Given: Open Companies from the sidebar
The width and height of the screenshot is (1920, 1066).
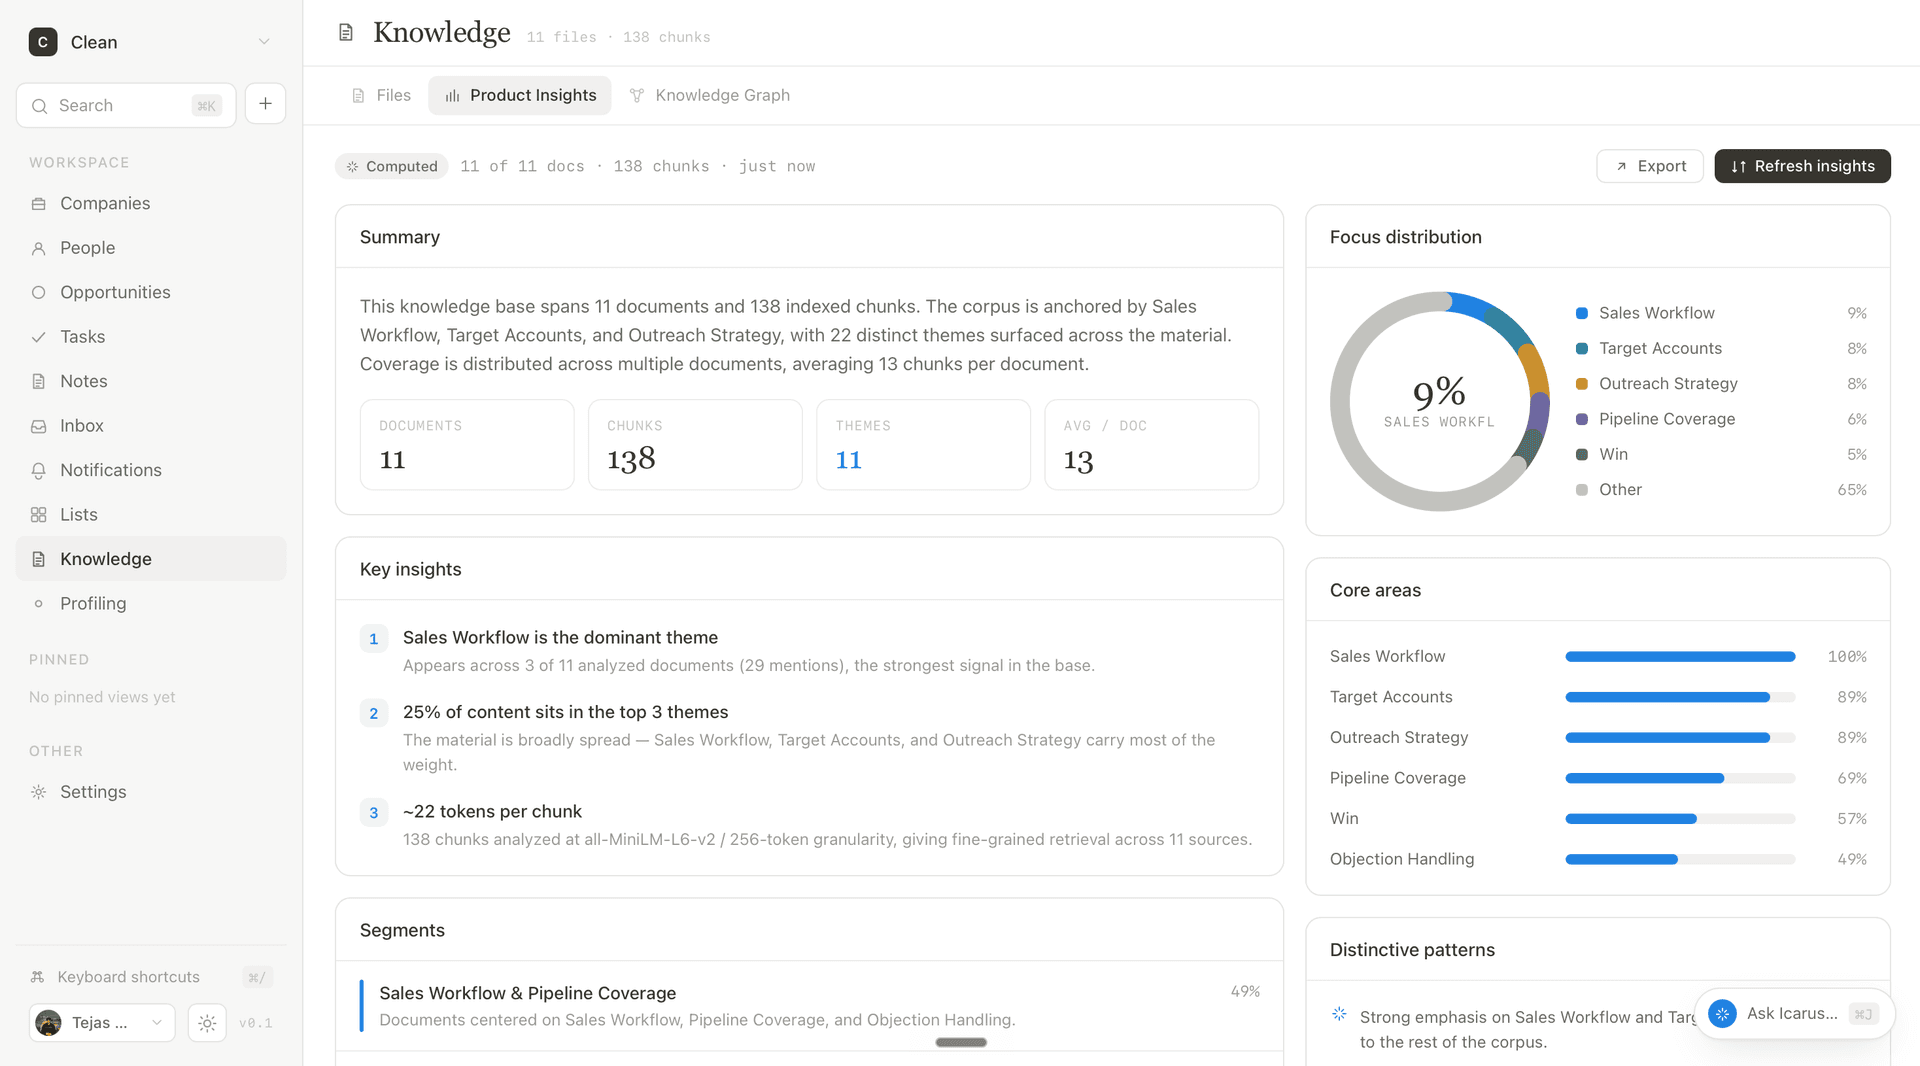Looking at the screenshot, I should point(151,203).
